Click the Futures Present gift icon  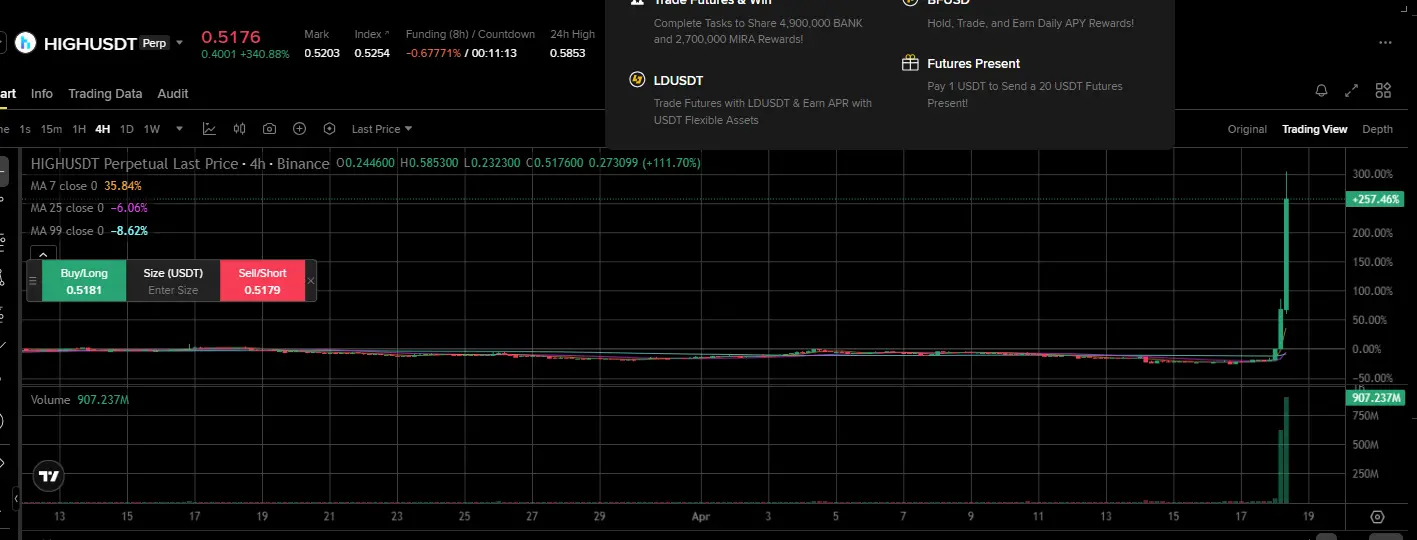tap(910, 63)
